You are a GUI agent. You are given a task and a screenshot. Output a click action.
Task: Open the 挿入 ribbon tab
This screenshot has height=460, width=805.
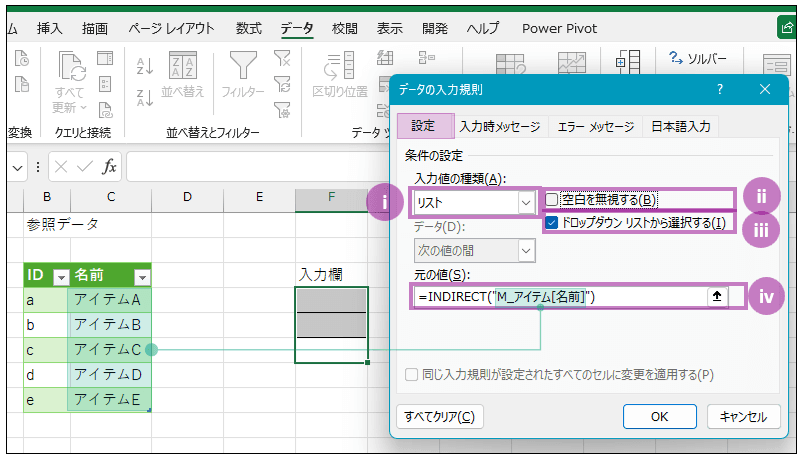[x=49, y=28]
